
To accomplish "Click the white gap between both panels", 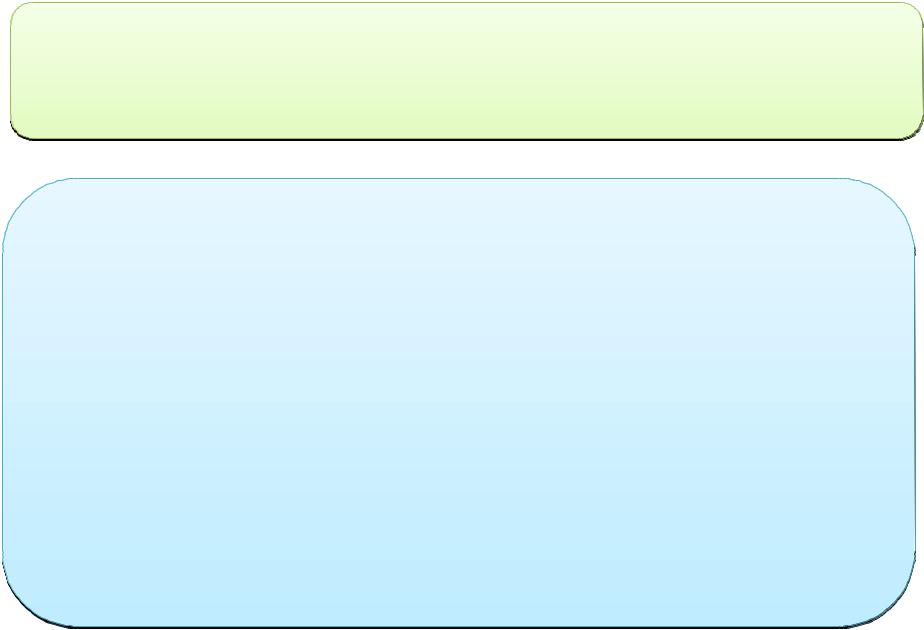I will click(x=462, y=159).
